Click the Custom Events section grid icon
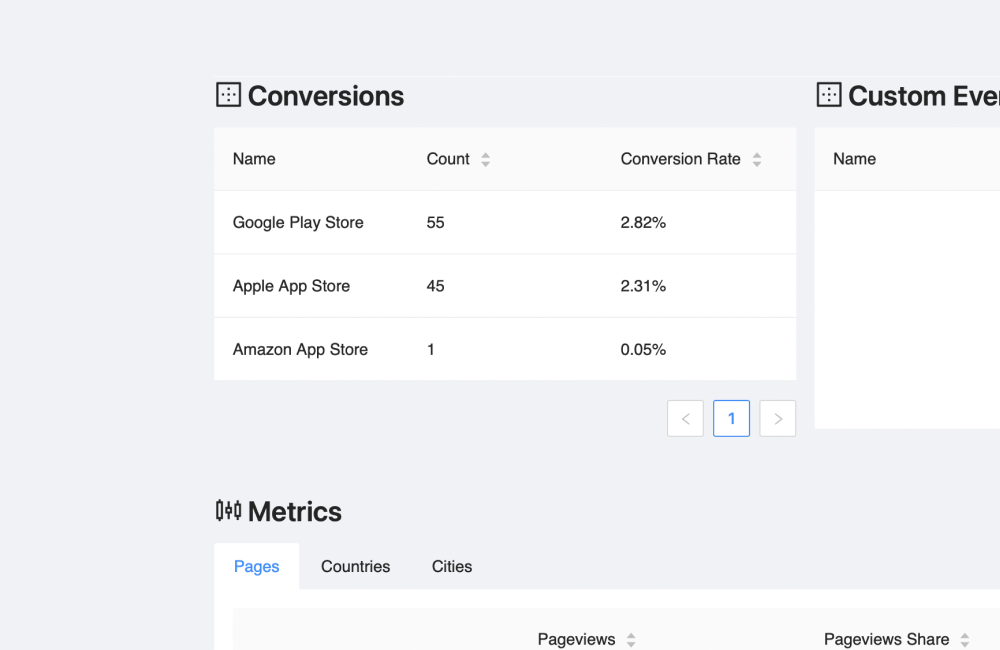The image size is (1000, 650). coord(829,95)
